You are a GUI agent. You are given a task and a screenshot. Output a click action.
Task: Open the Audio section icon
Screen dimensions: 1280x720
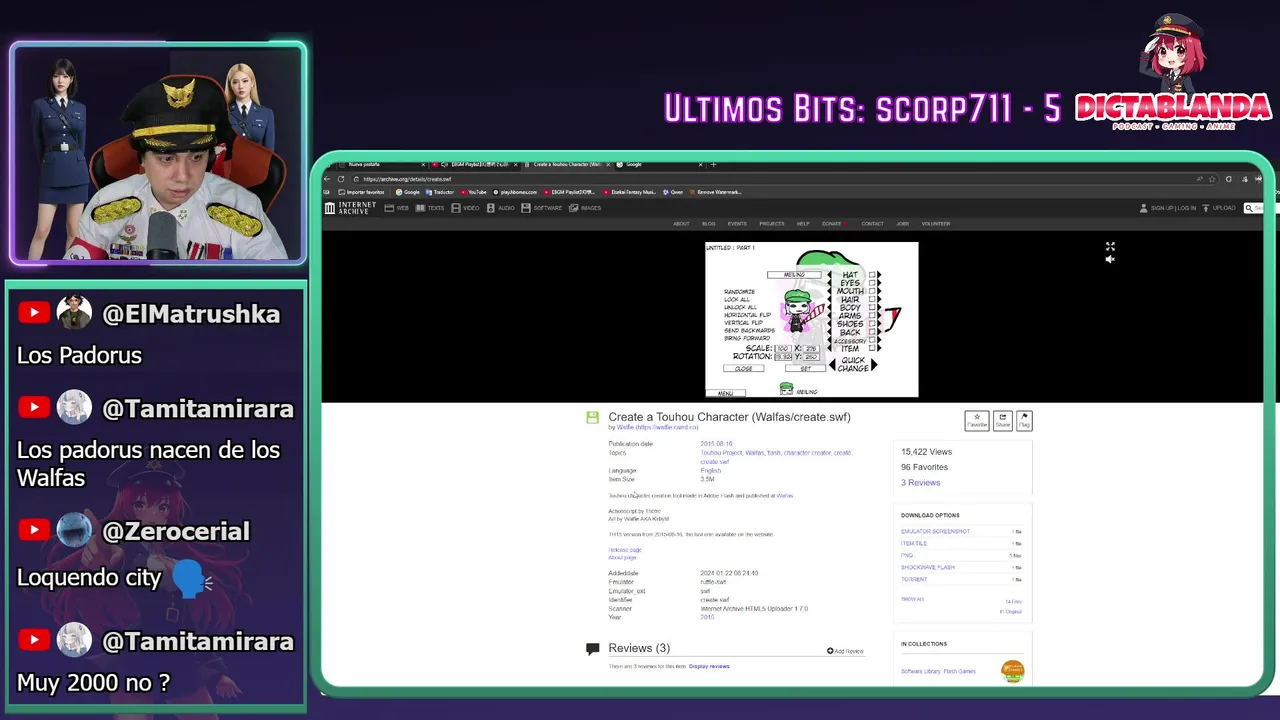tap(491, 208)
